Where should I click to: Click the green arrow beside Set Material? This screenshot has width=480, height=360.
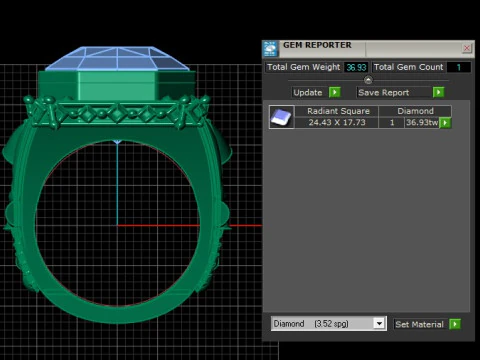(x=455, y=324)
